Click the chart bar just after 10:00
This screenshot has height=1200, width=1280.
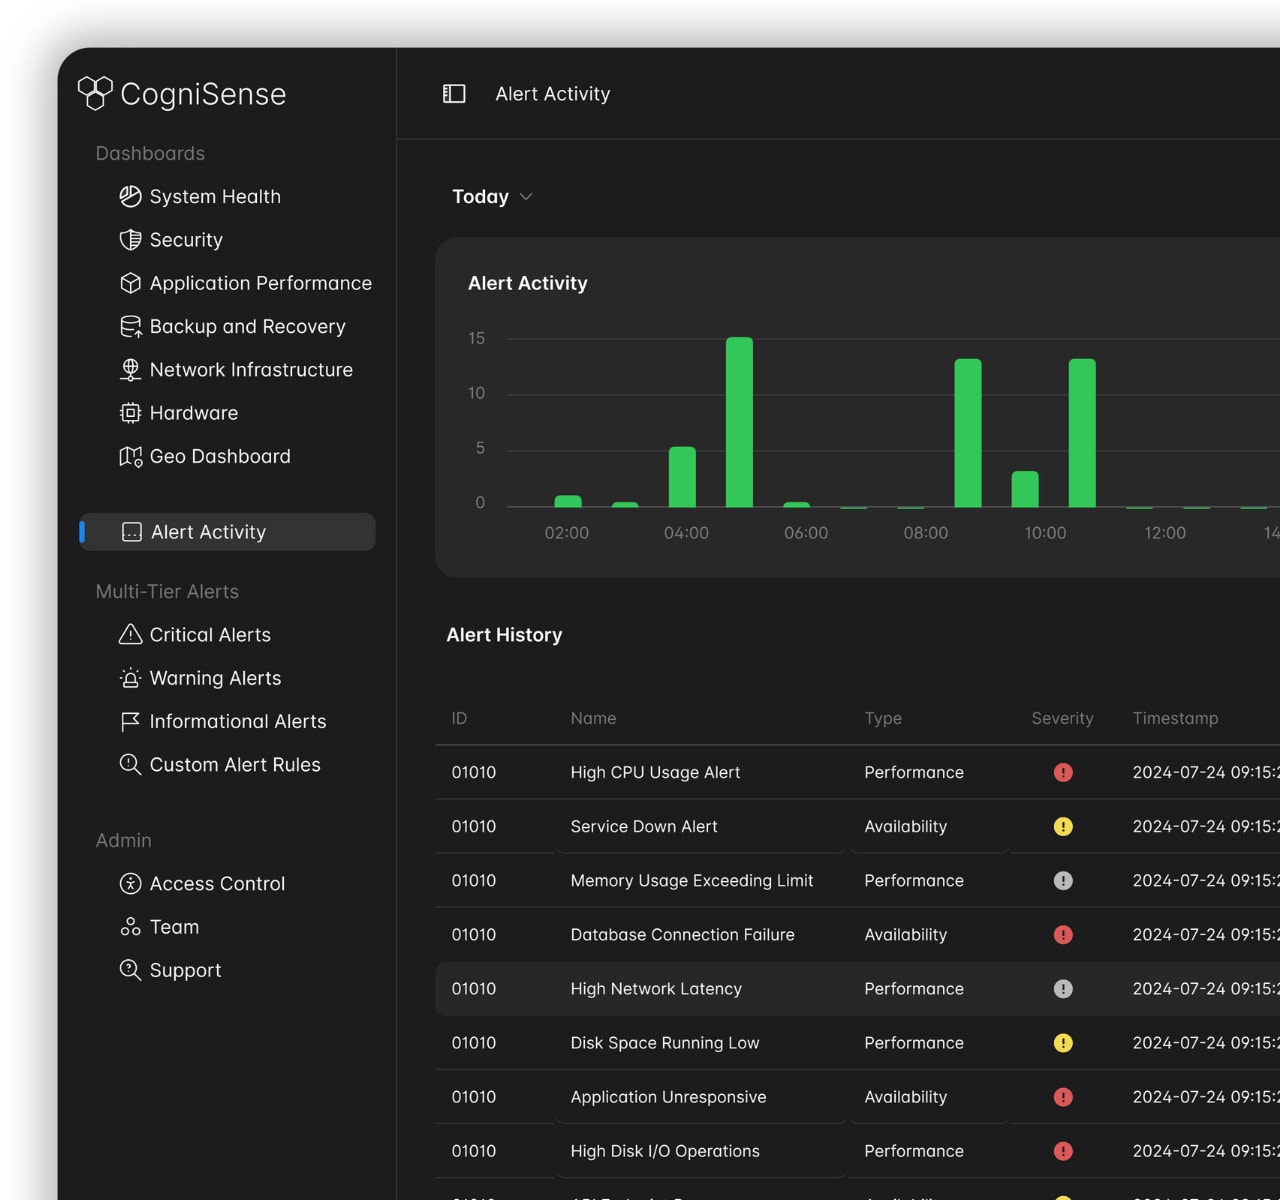[1082, 433]
